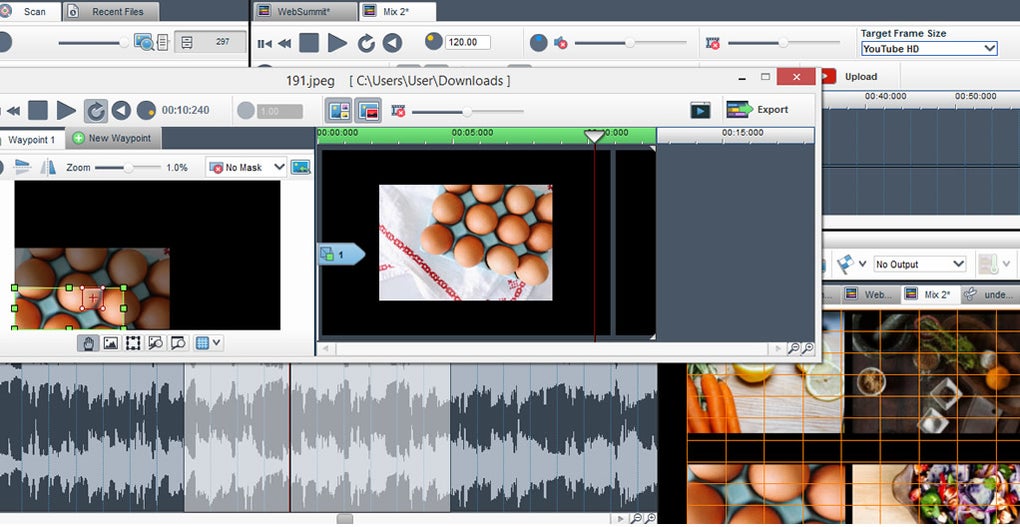
Task: Adjust the Zoom slider
Action: point(128,167)
